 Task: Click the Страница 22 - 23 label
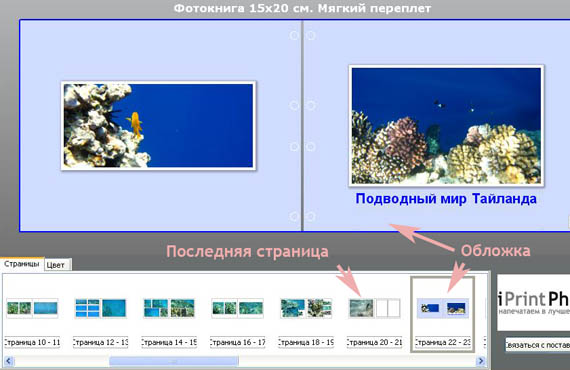pos(443,342)
